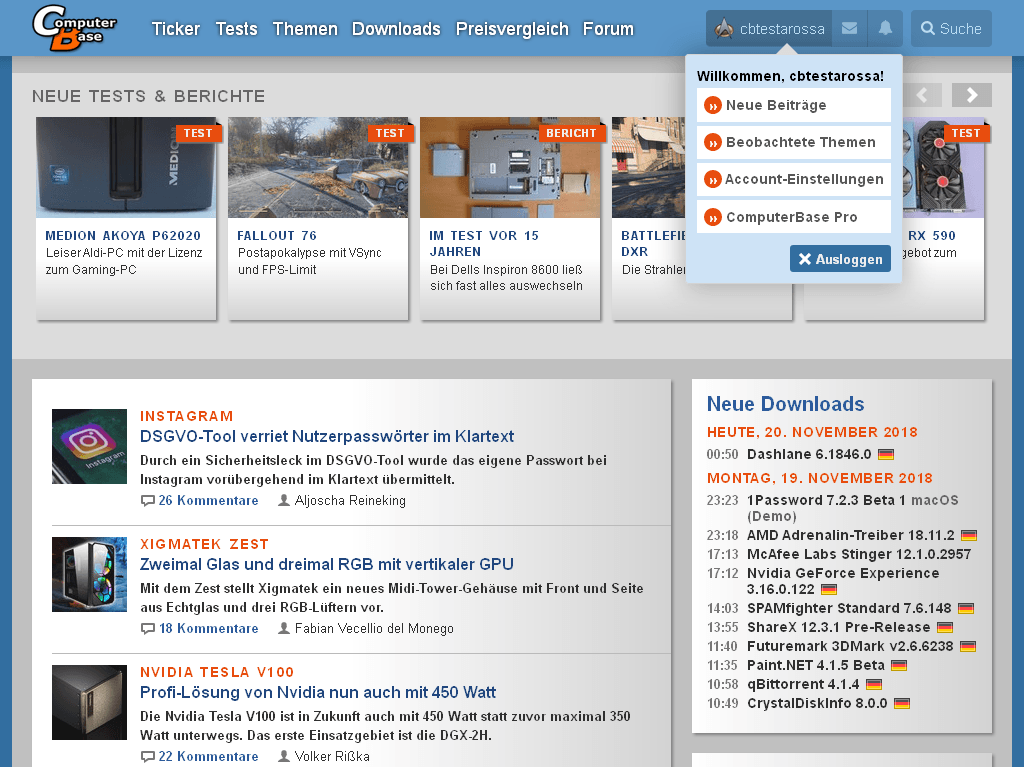The image size is (1024, 767).
Task: Click German flag beside Paint.NET 4.1.5
Action: point(899,666)
